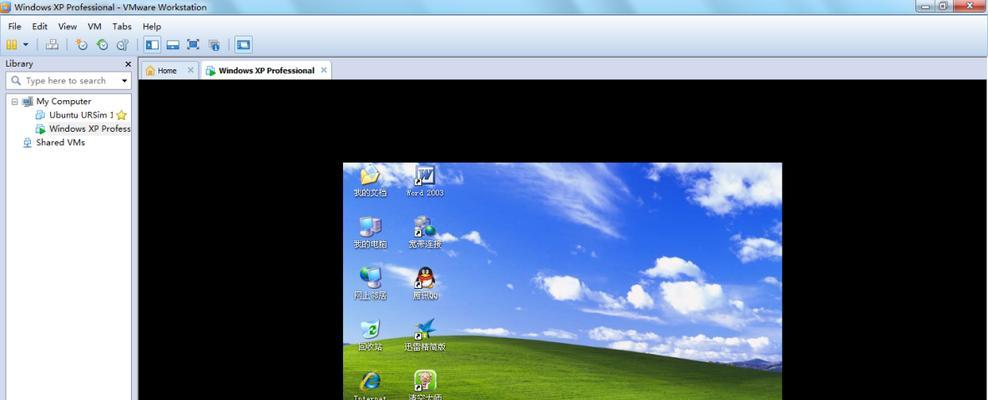Close the Library panel
This screenshot has height=400, width=988.
[128, 64]
